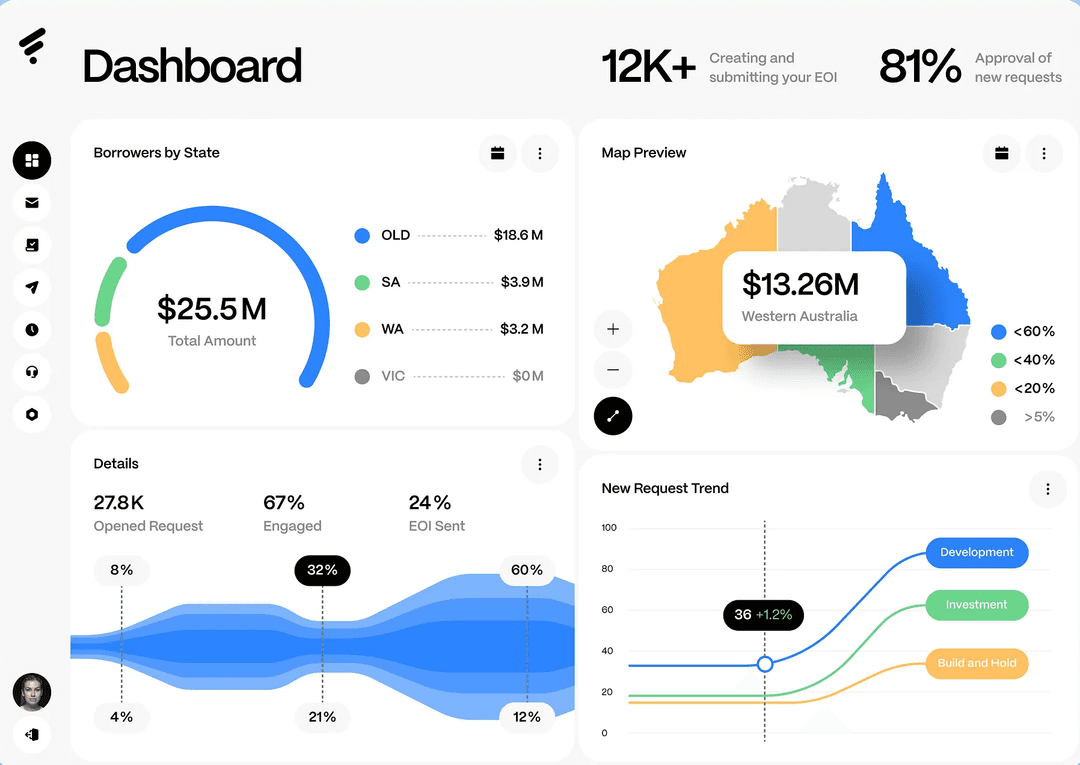Zoom out on the map
This screenshot has width=1080, height=765.
point(613,370)
